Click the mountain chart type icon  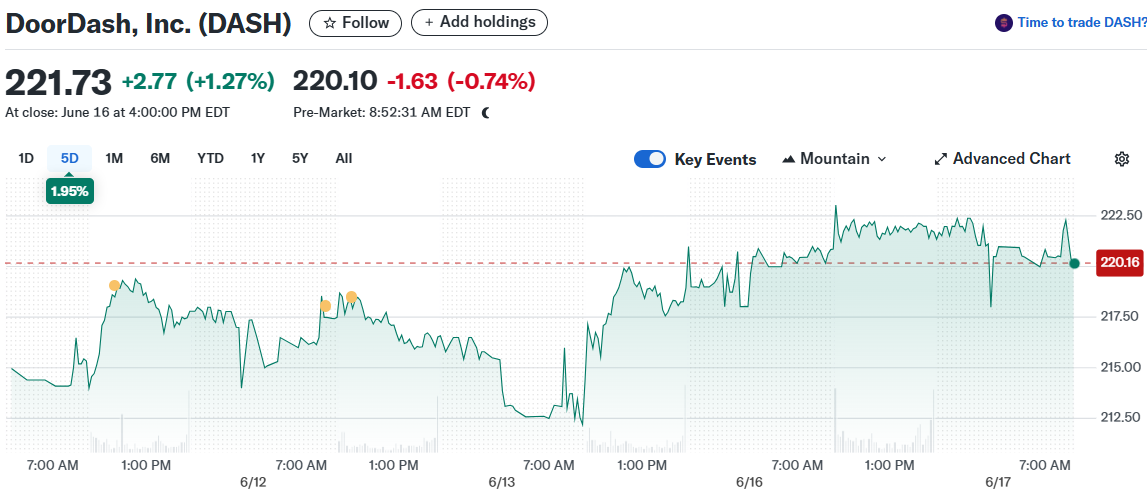pos(789,159)
